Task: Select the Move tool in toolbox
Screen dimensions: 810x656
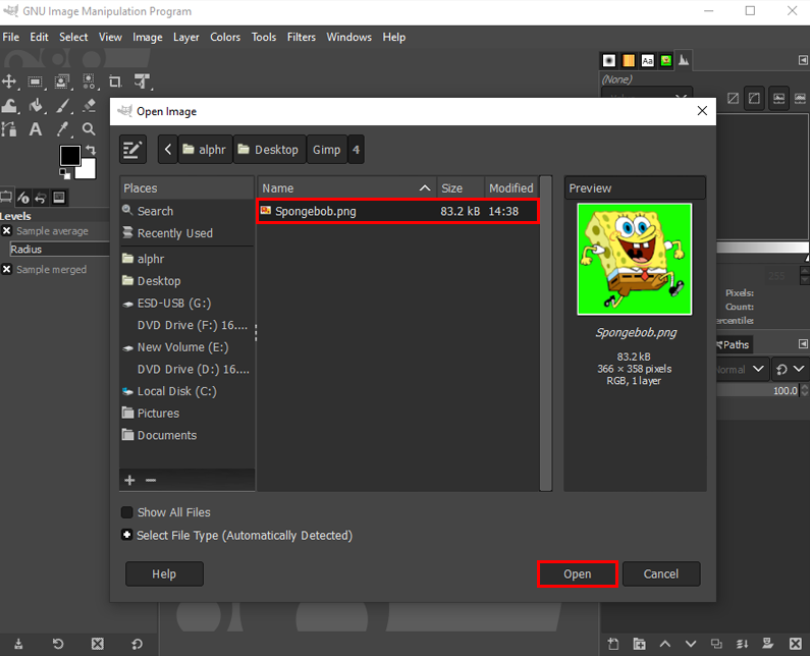Action: coord(10,81)
